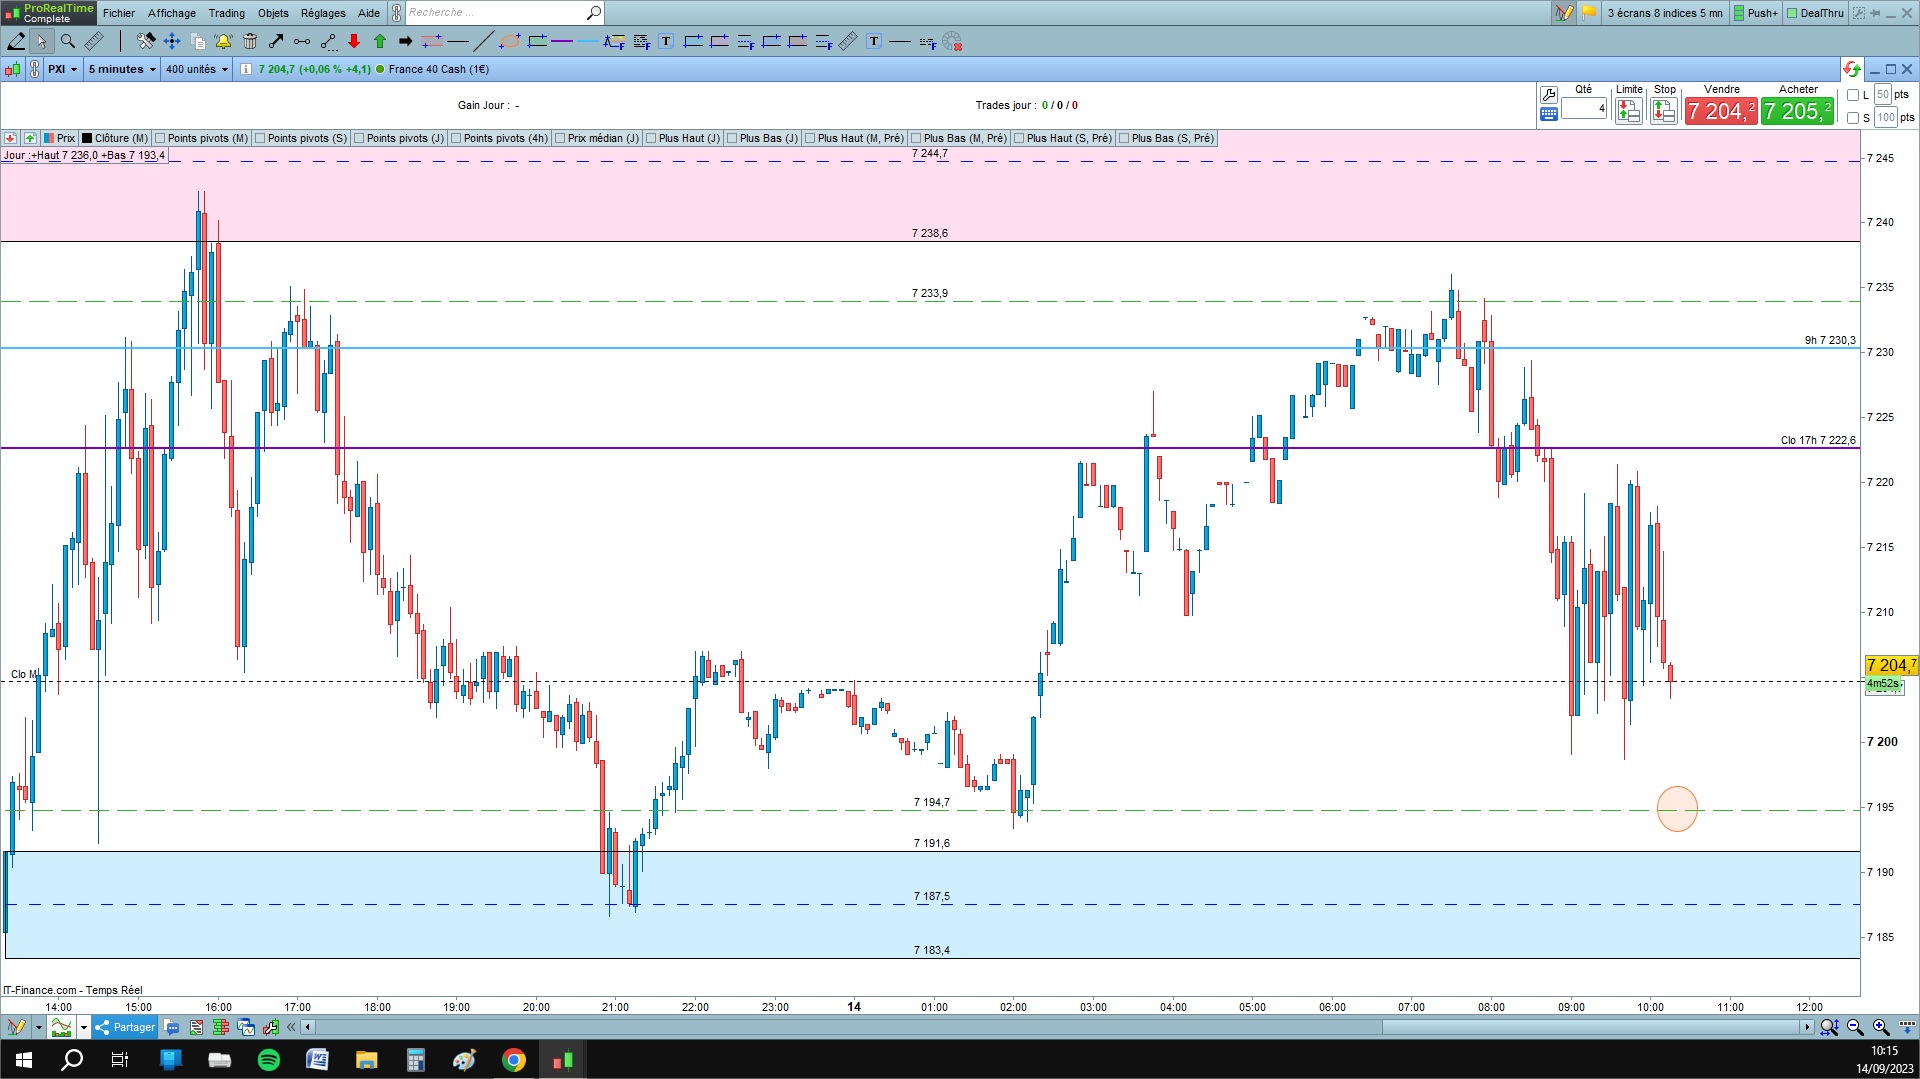
Task: Zoom out on the chart timeline
Action: (1855, 1027)
